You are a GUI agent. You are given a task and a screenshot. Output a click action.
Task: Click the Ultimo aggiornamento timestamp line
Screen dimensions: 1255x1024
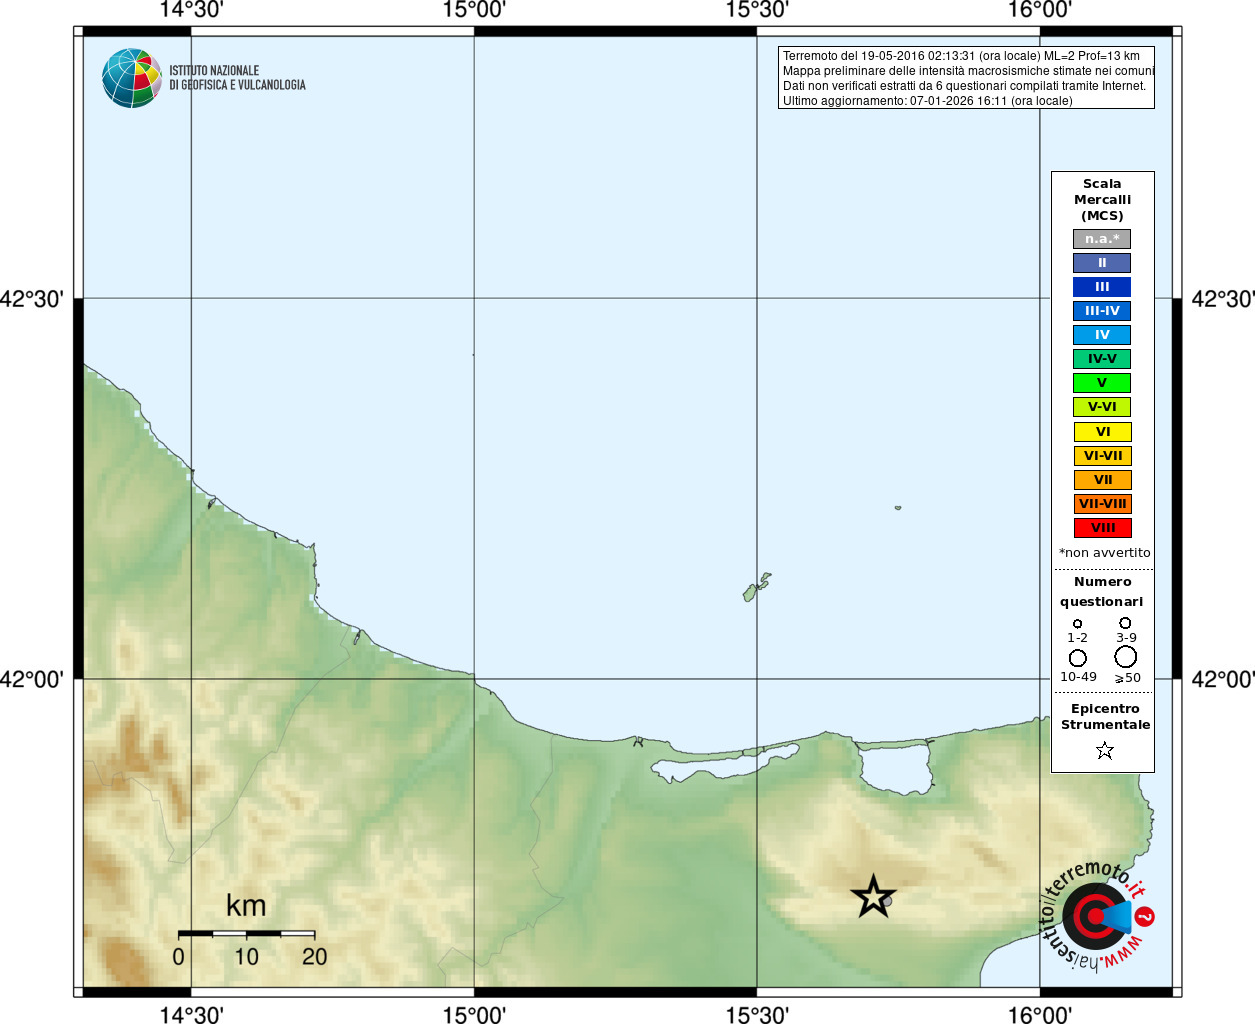point(927,101)
